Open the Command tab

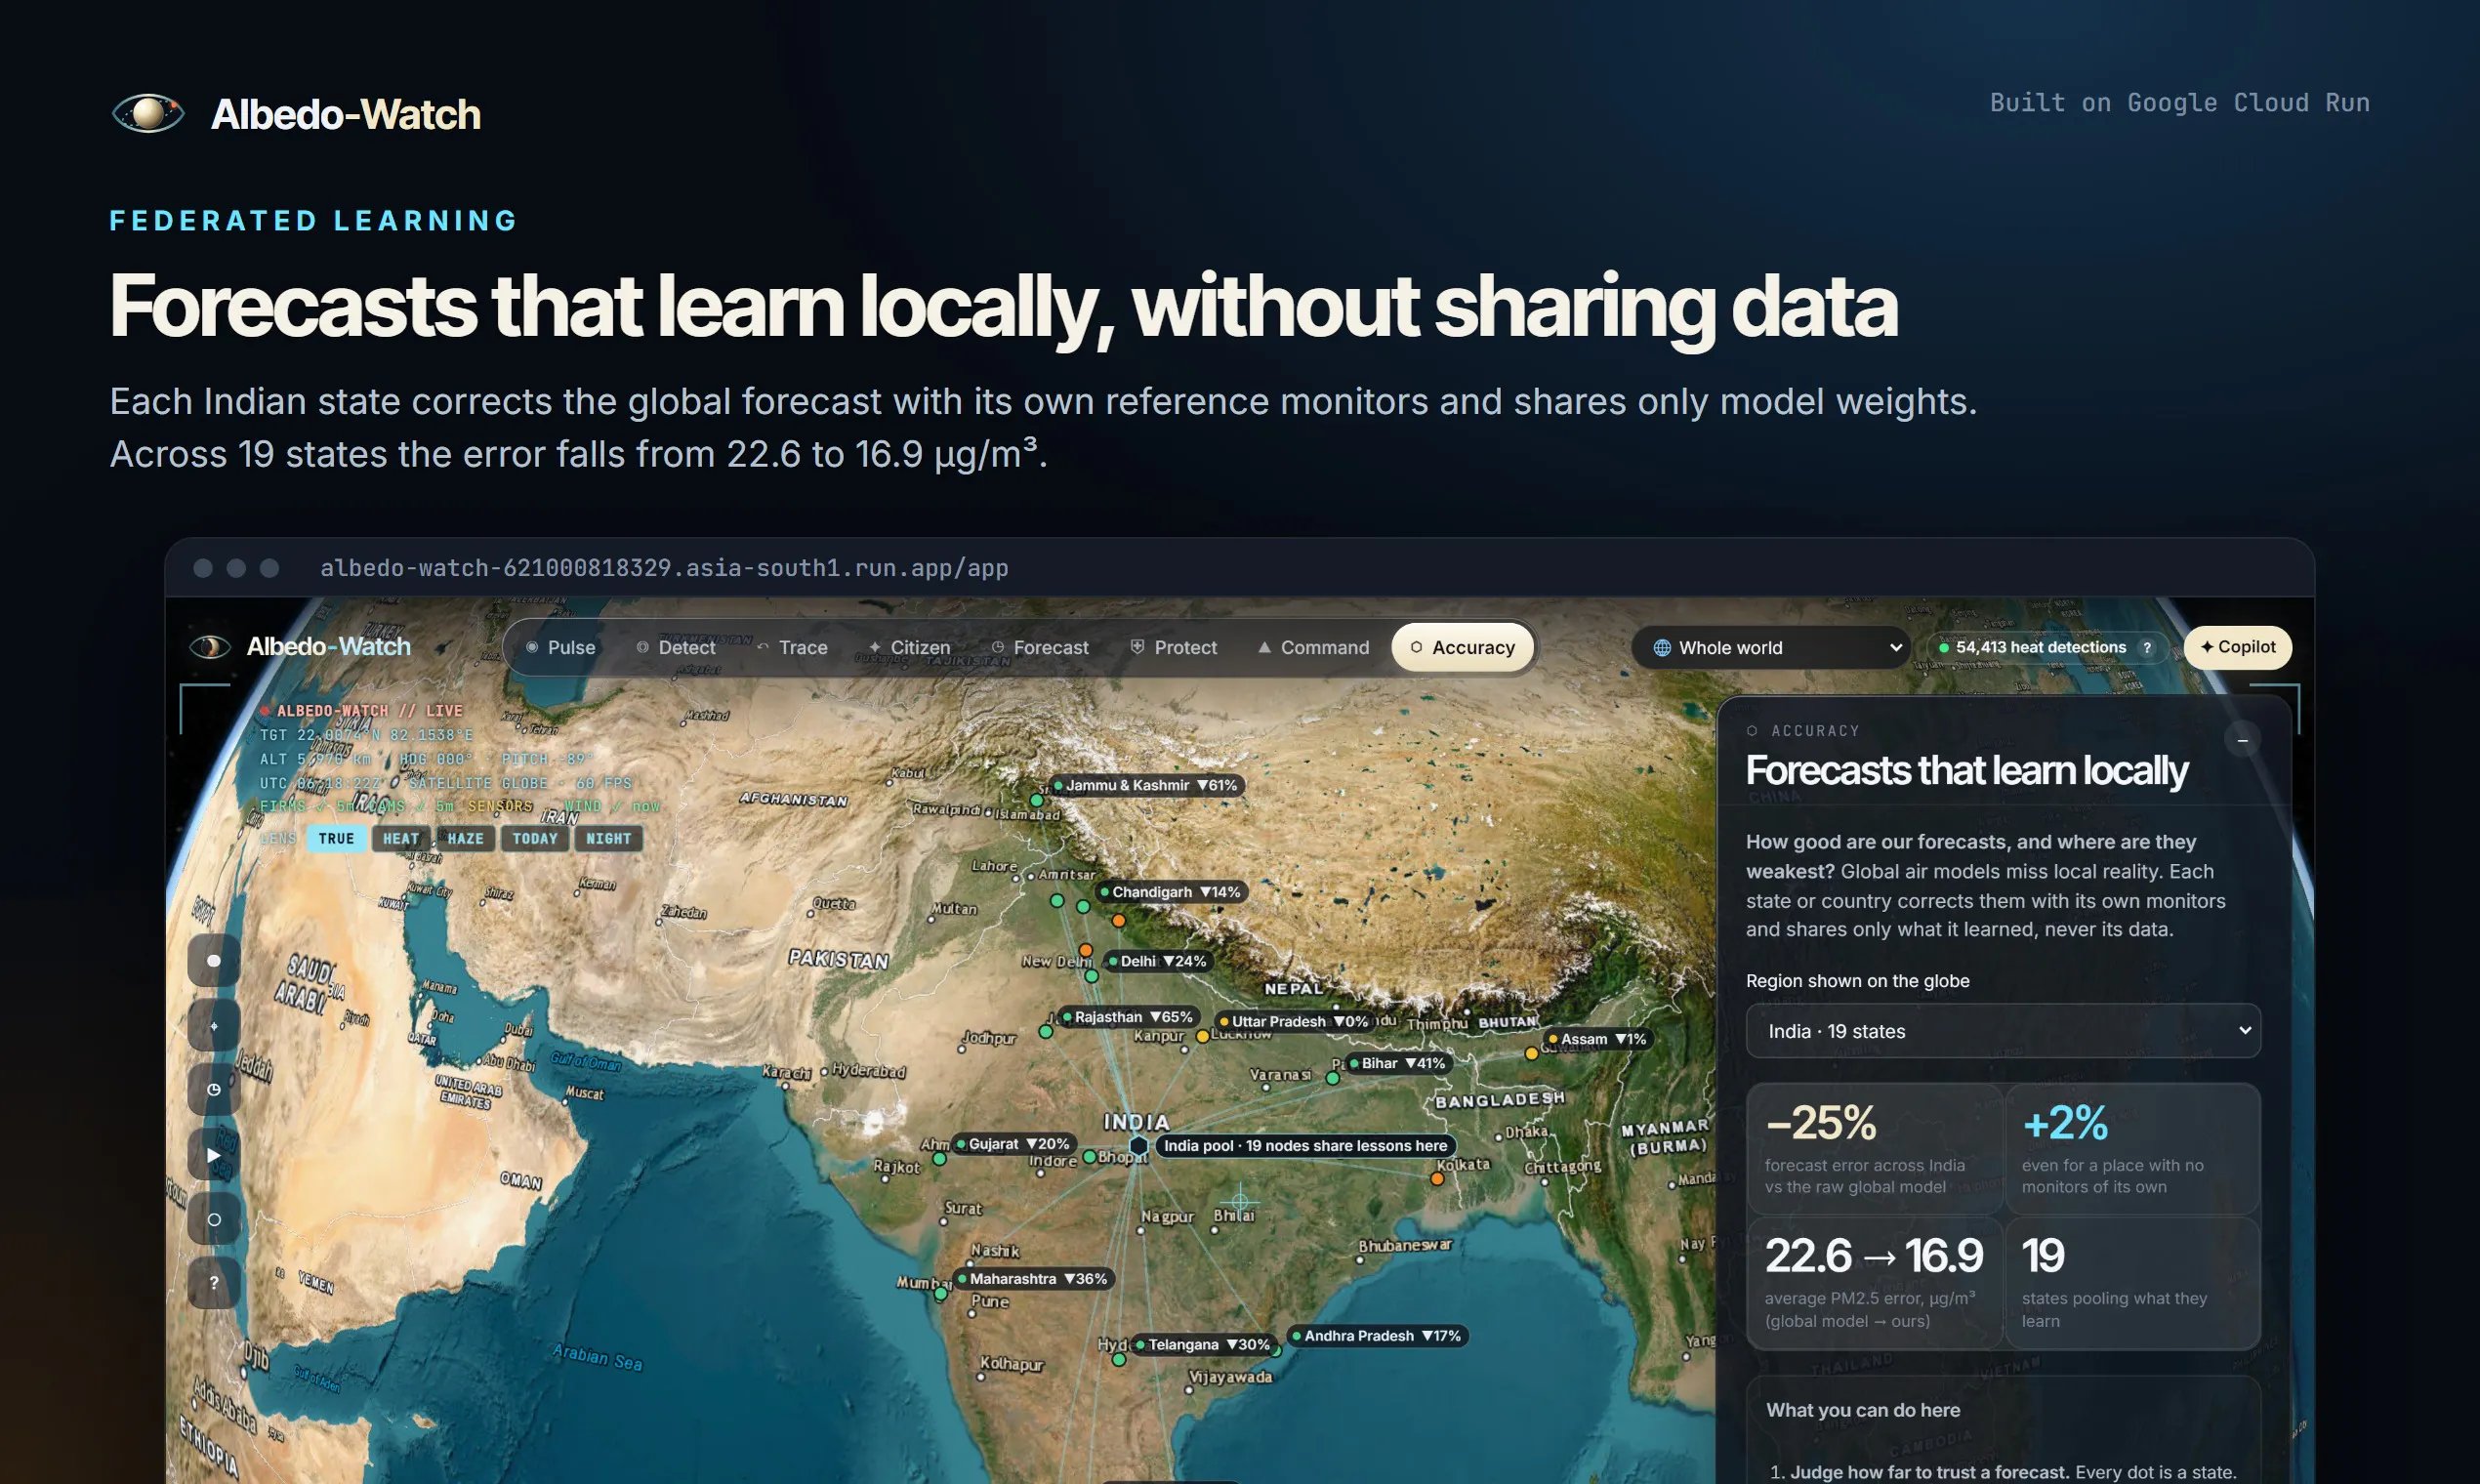pyautogui.click(x=1313, y=648)
